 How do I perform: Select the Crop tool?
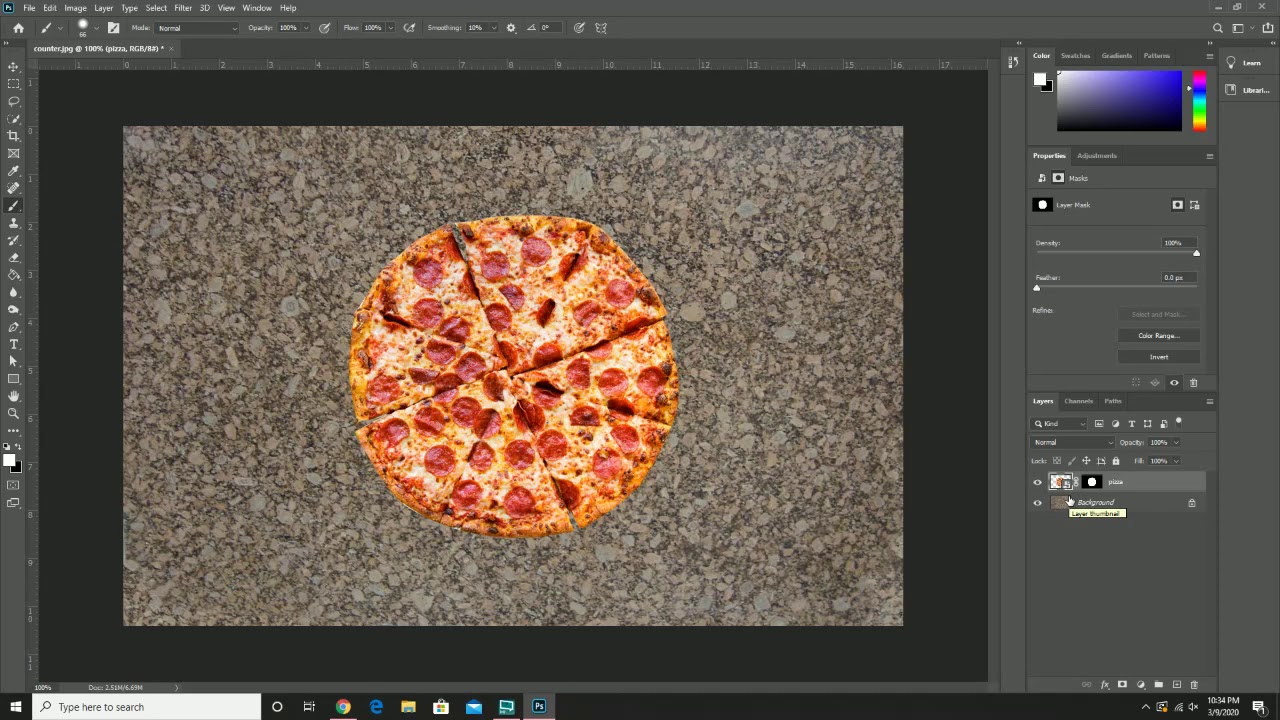[x=13, y=136]
